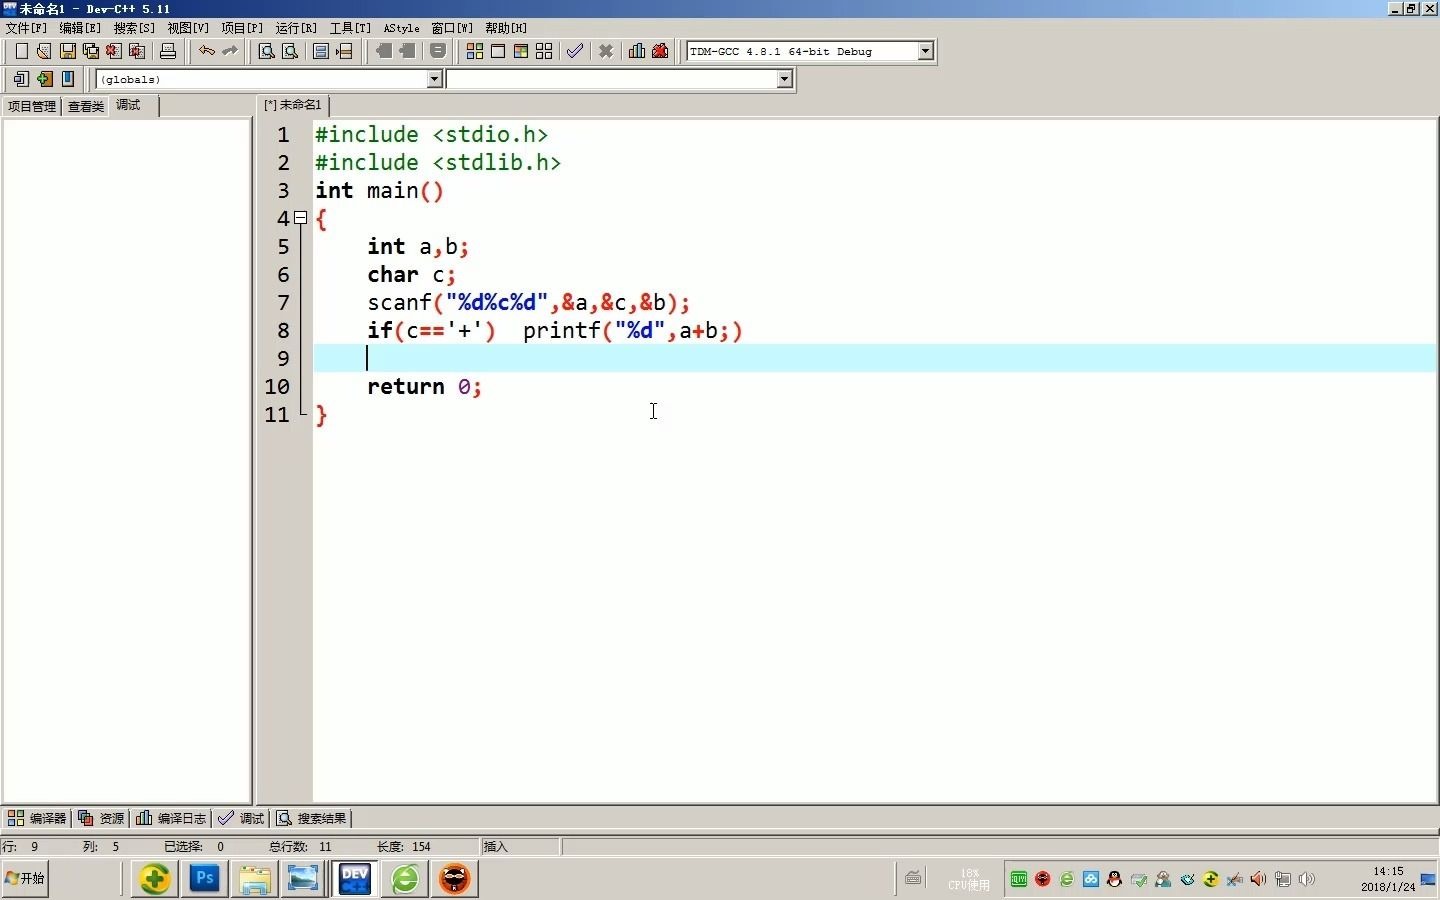Click the Compile & Run icon
The image size is (1440, 900).
521,51
